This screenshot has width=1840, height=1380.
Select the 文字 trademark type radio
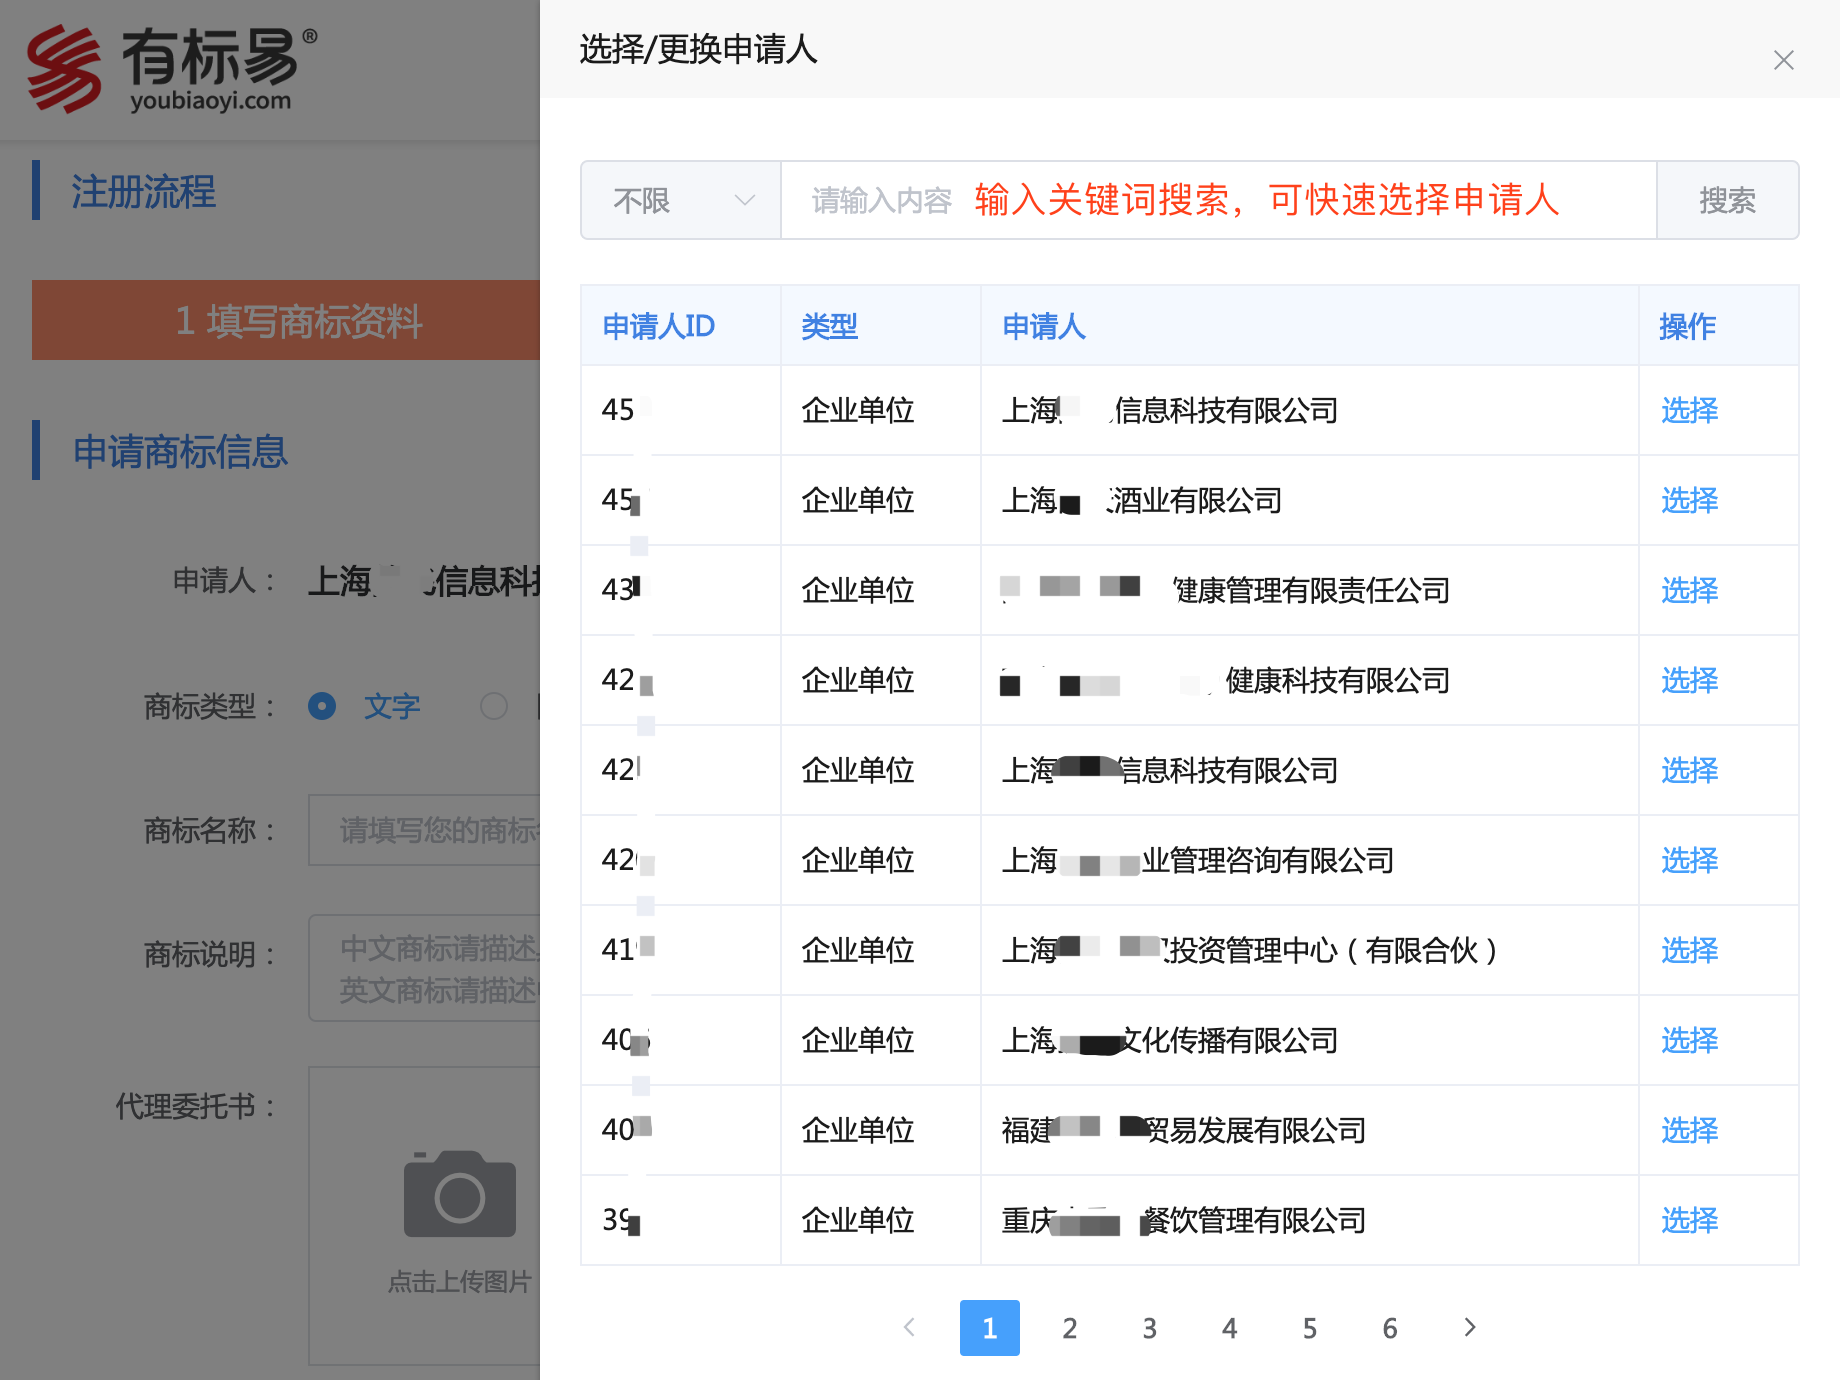tap(322, 706)
